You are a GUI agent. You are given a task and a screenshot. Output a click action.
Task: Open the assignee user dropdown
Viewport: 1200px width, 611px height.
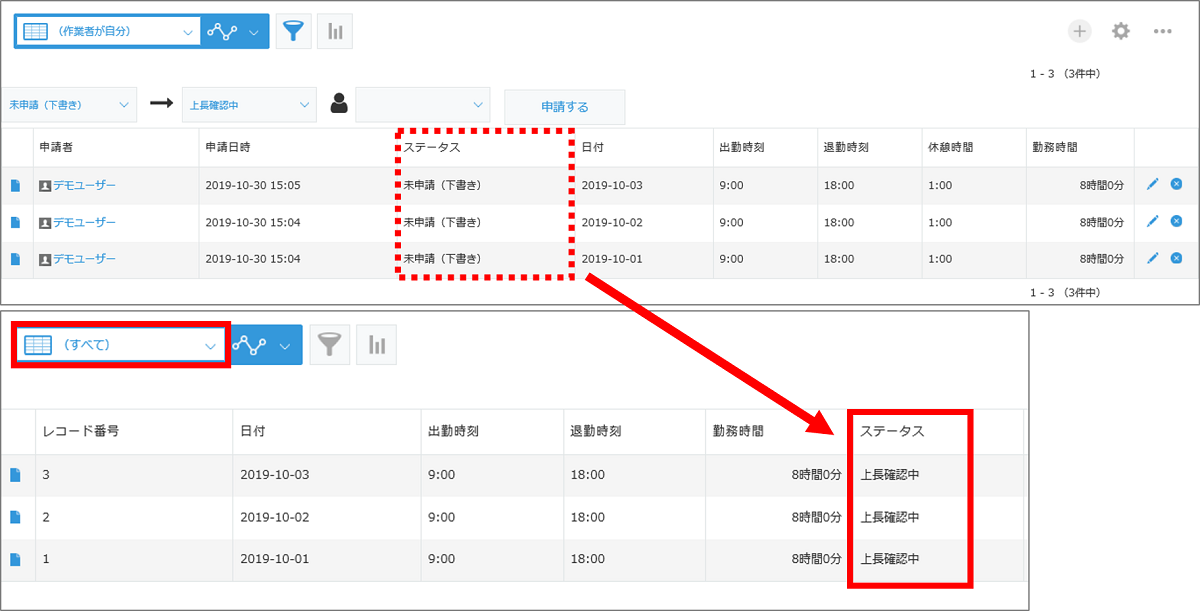coord(423,104)
